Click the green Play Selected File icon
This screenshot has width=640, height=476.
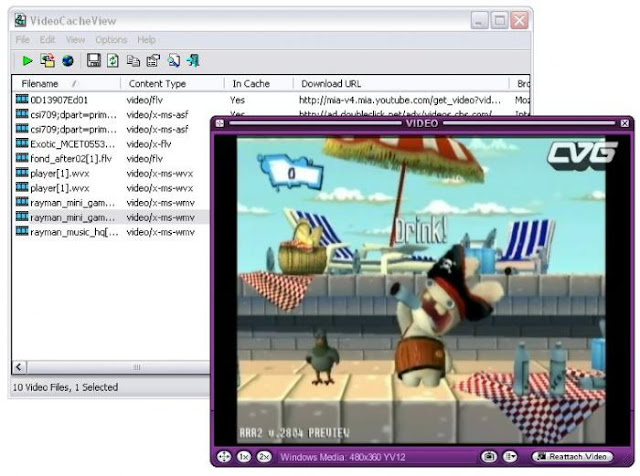(27, 61)
